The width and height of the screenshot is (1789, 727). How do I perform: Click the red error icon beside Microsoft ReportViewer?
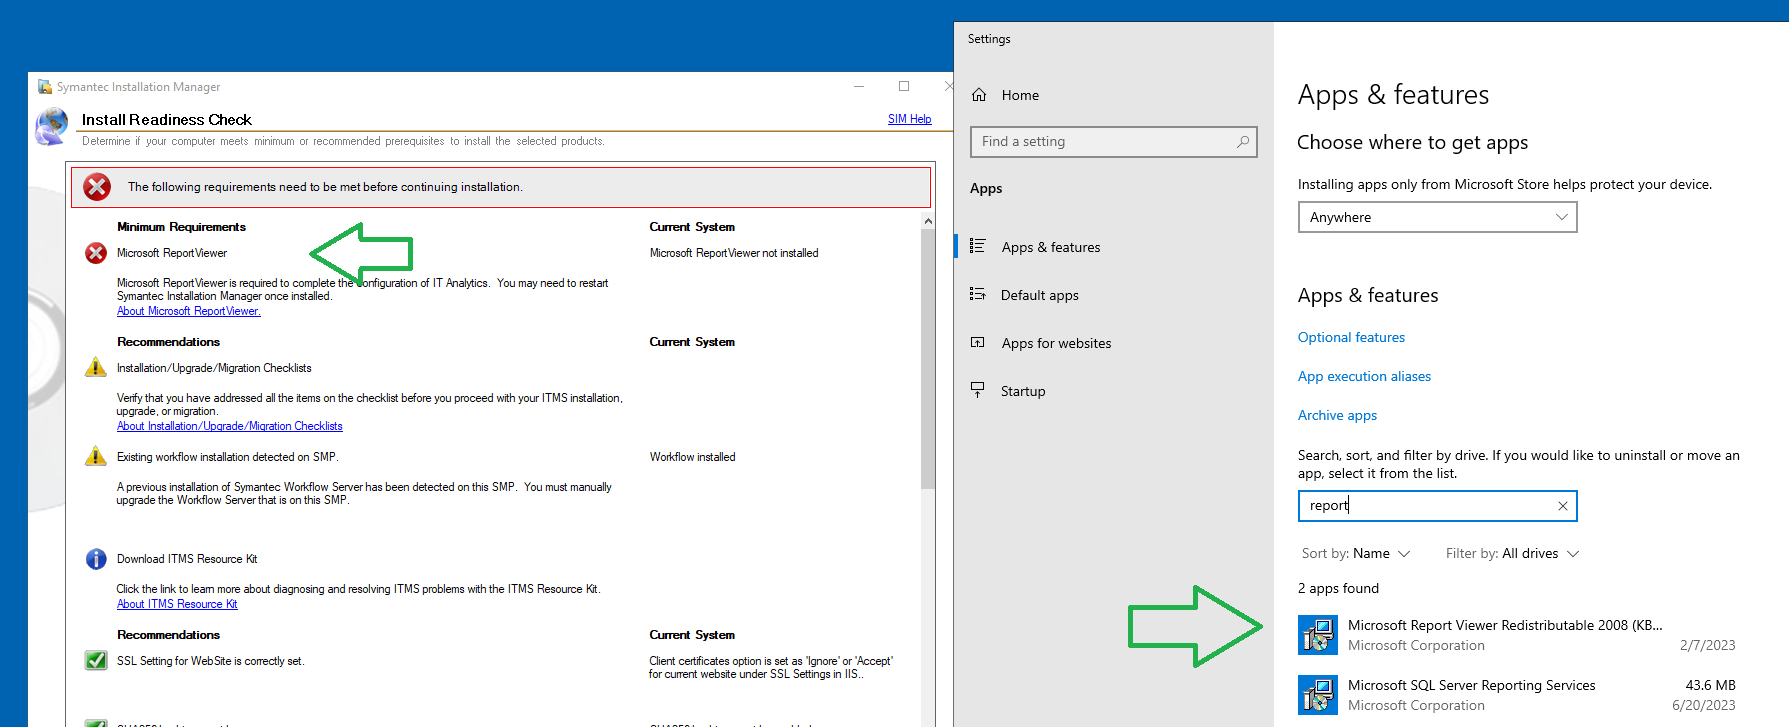(x=96, y=253)
